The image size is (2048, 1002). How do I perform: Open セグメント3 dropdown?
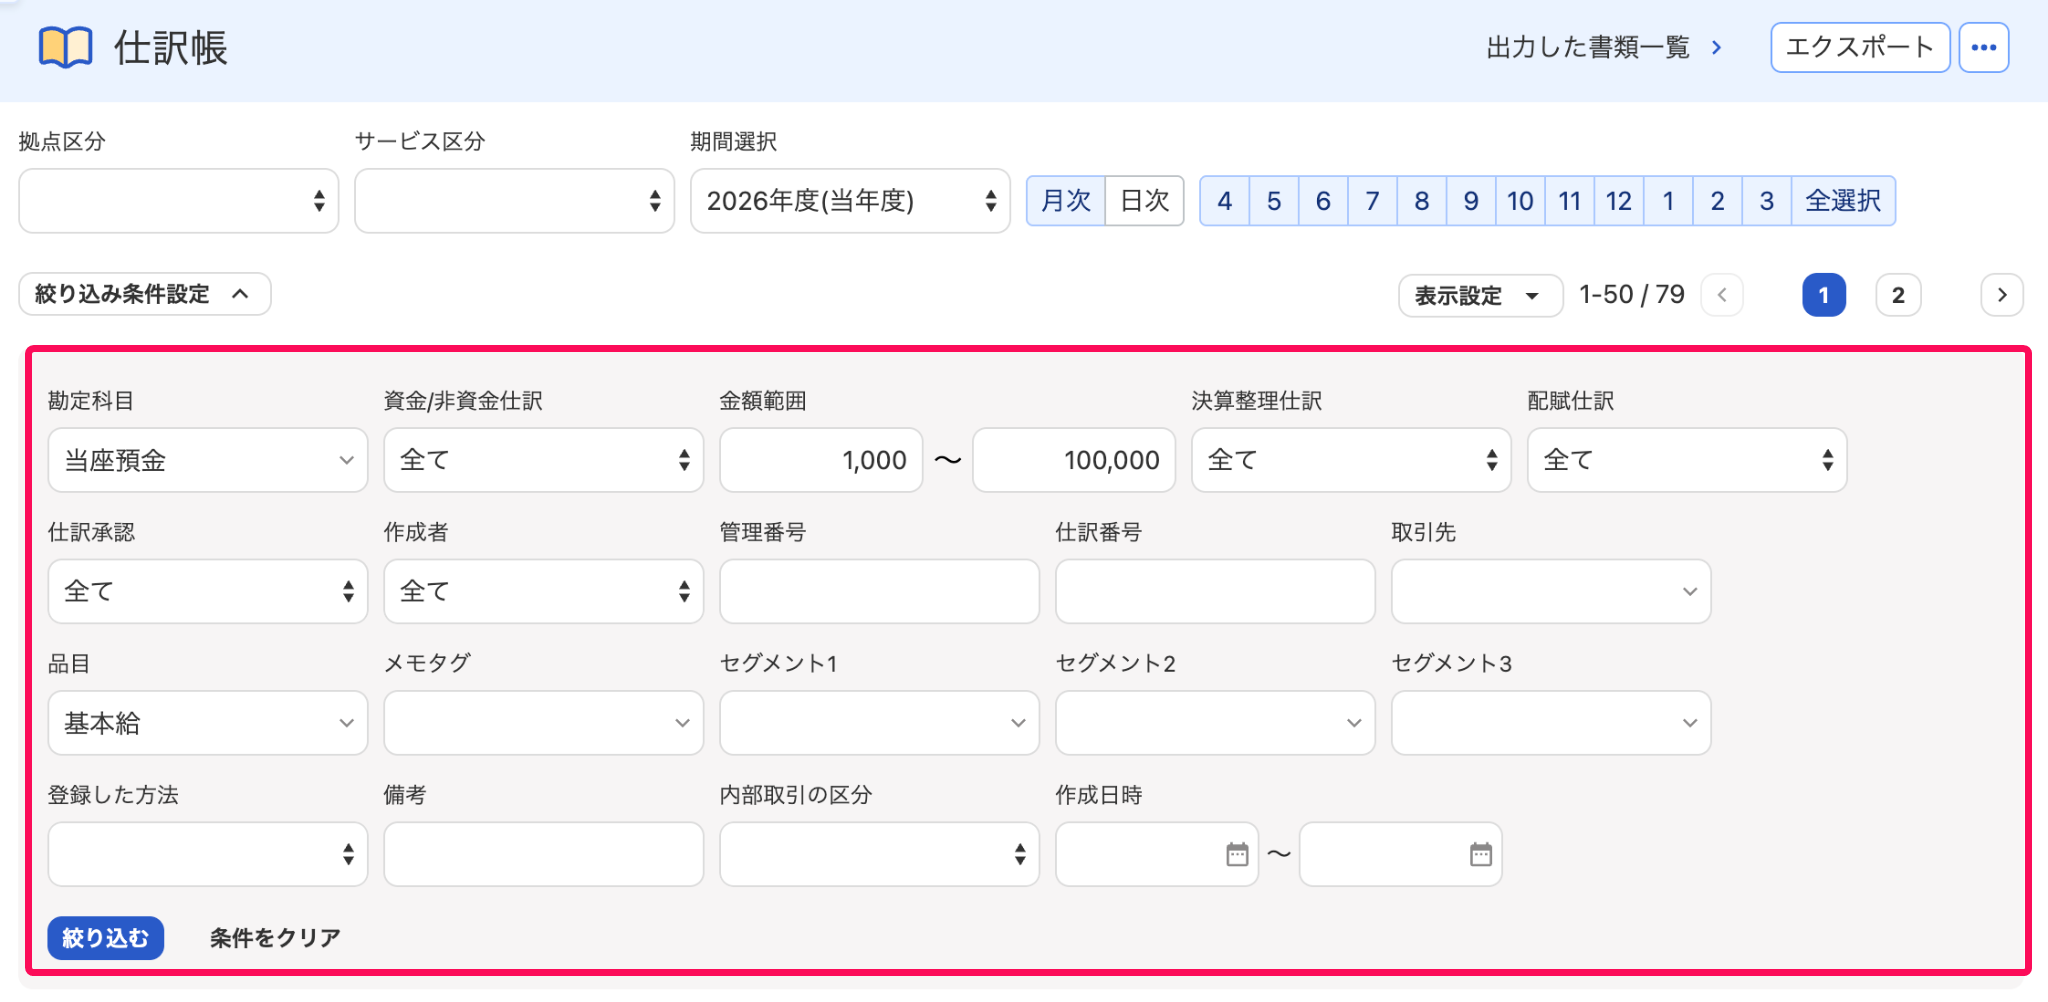[x=1551, y=723]
